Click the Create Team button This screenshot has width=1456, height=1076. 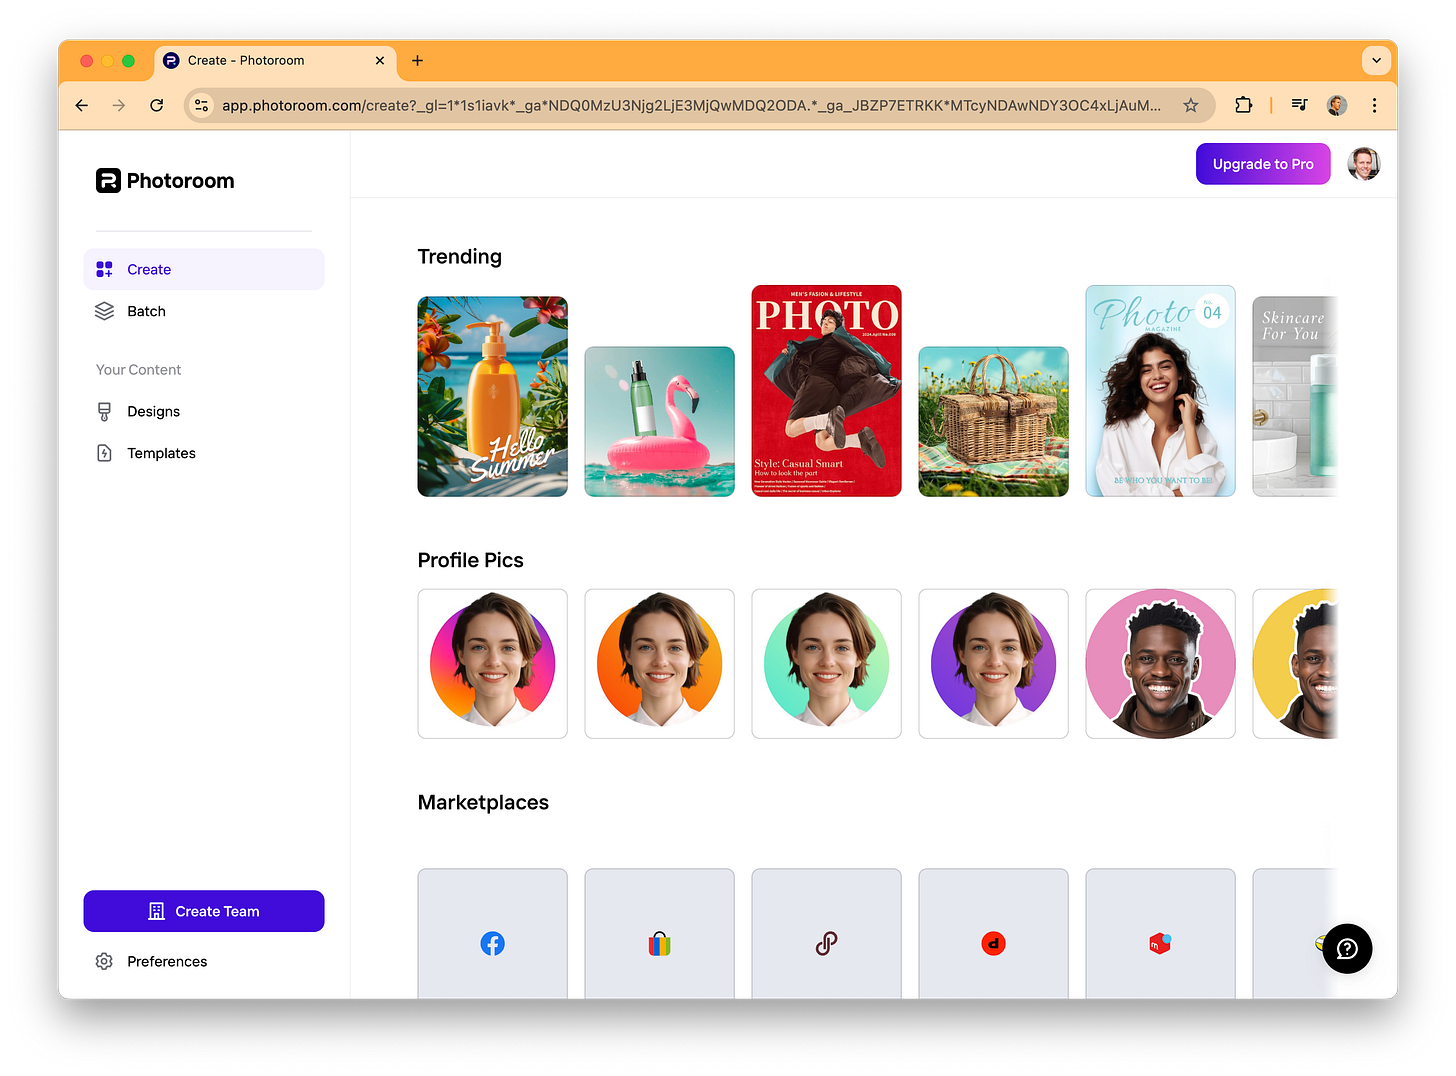point(204,911)
